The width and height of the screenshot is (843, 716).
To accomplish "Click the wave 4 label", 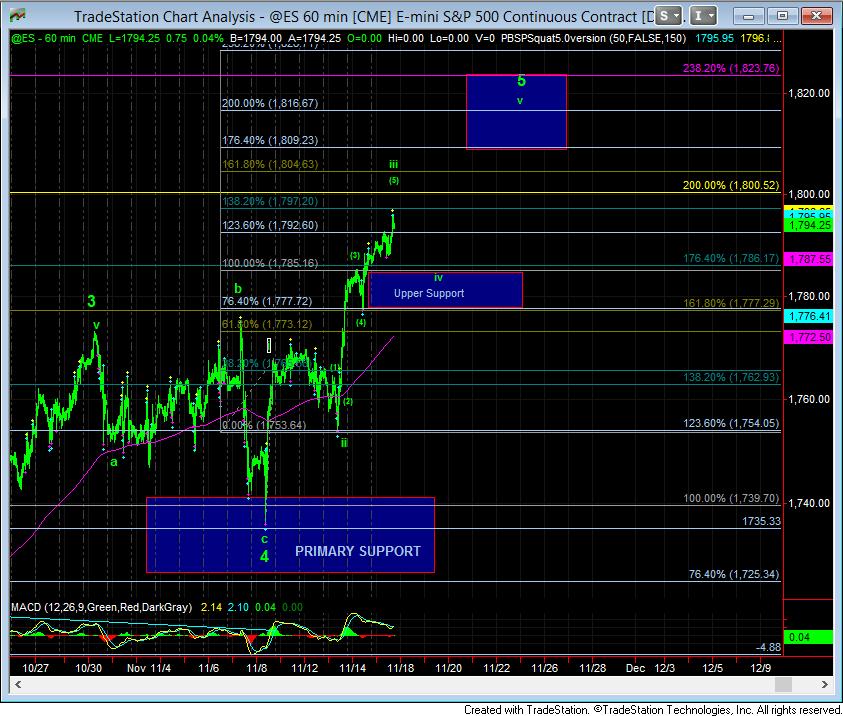I will pos(264,556).
